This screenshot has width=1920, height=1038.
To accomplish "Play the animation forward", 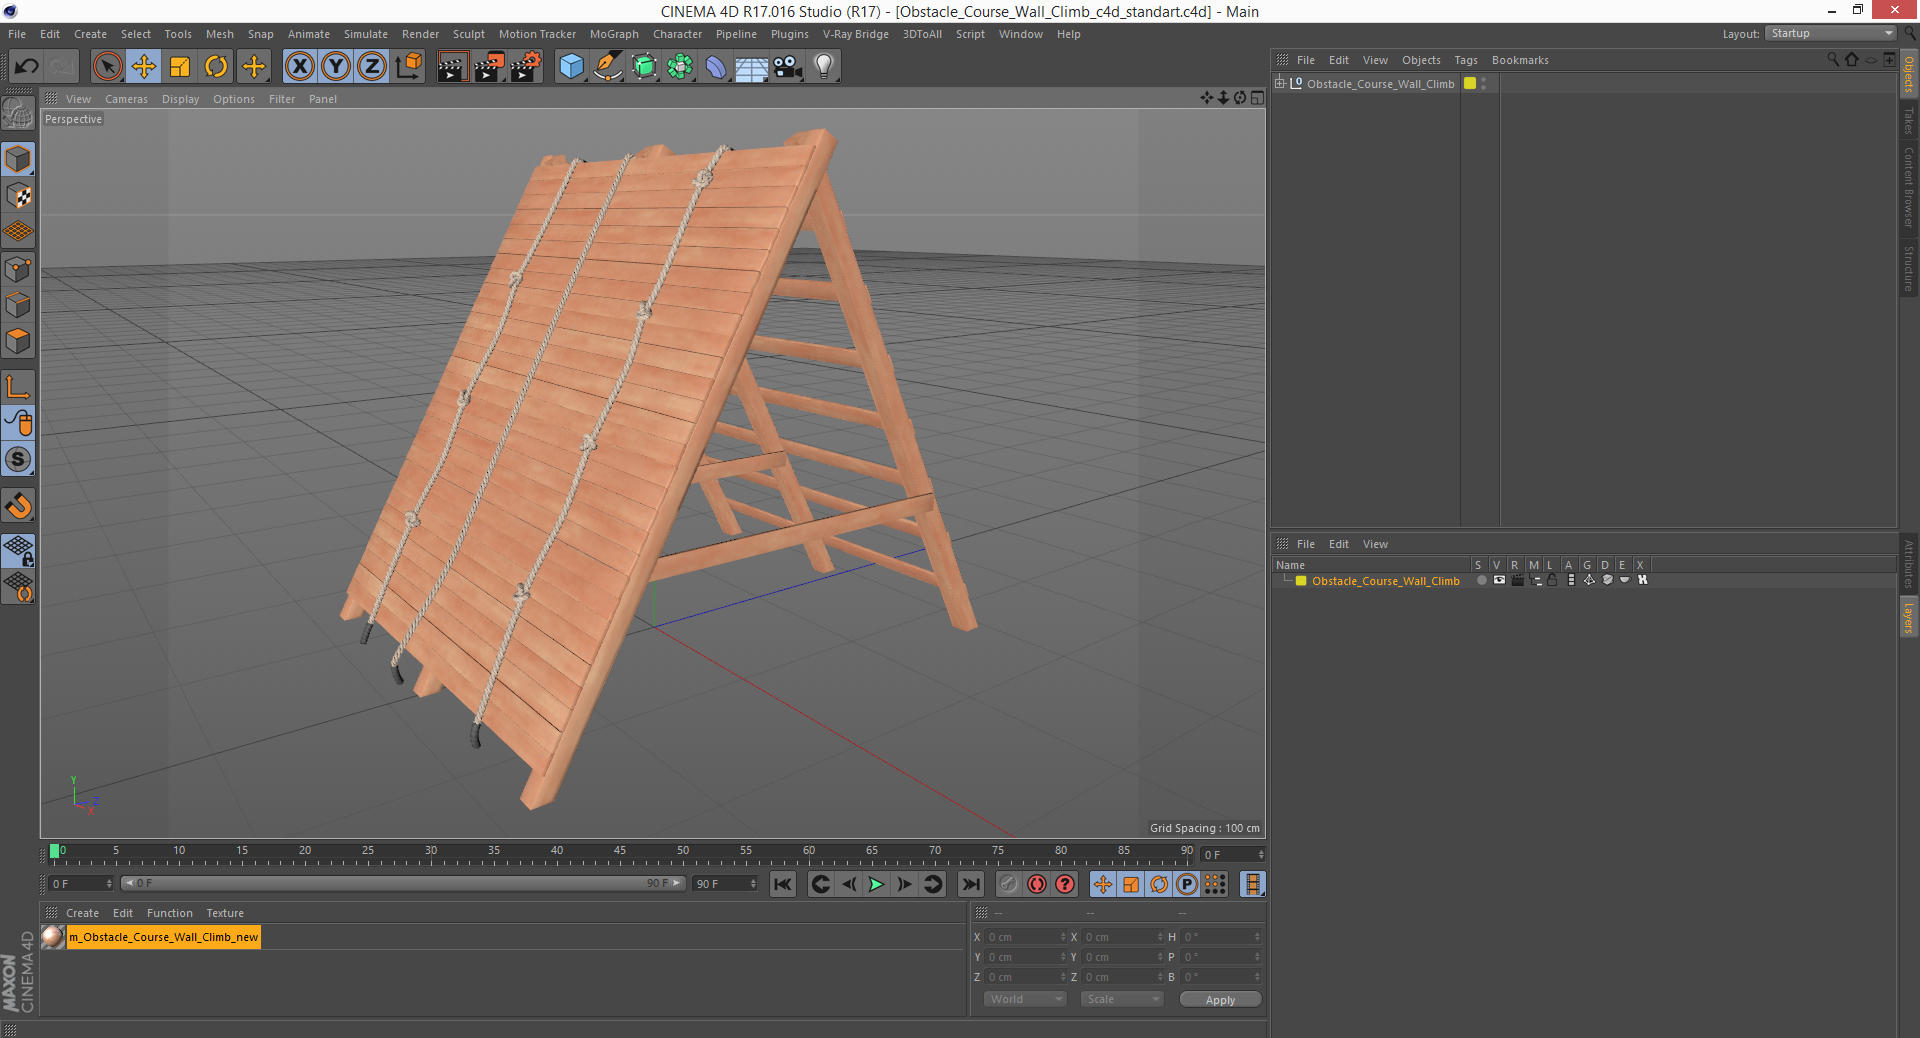I will click(x=876, y=884).
